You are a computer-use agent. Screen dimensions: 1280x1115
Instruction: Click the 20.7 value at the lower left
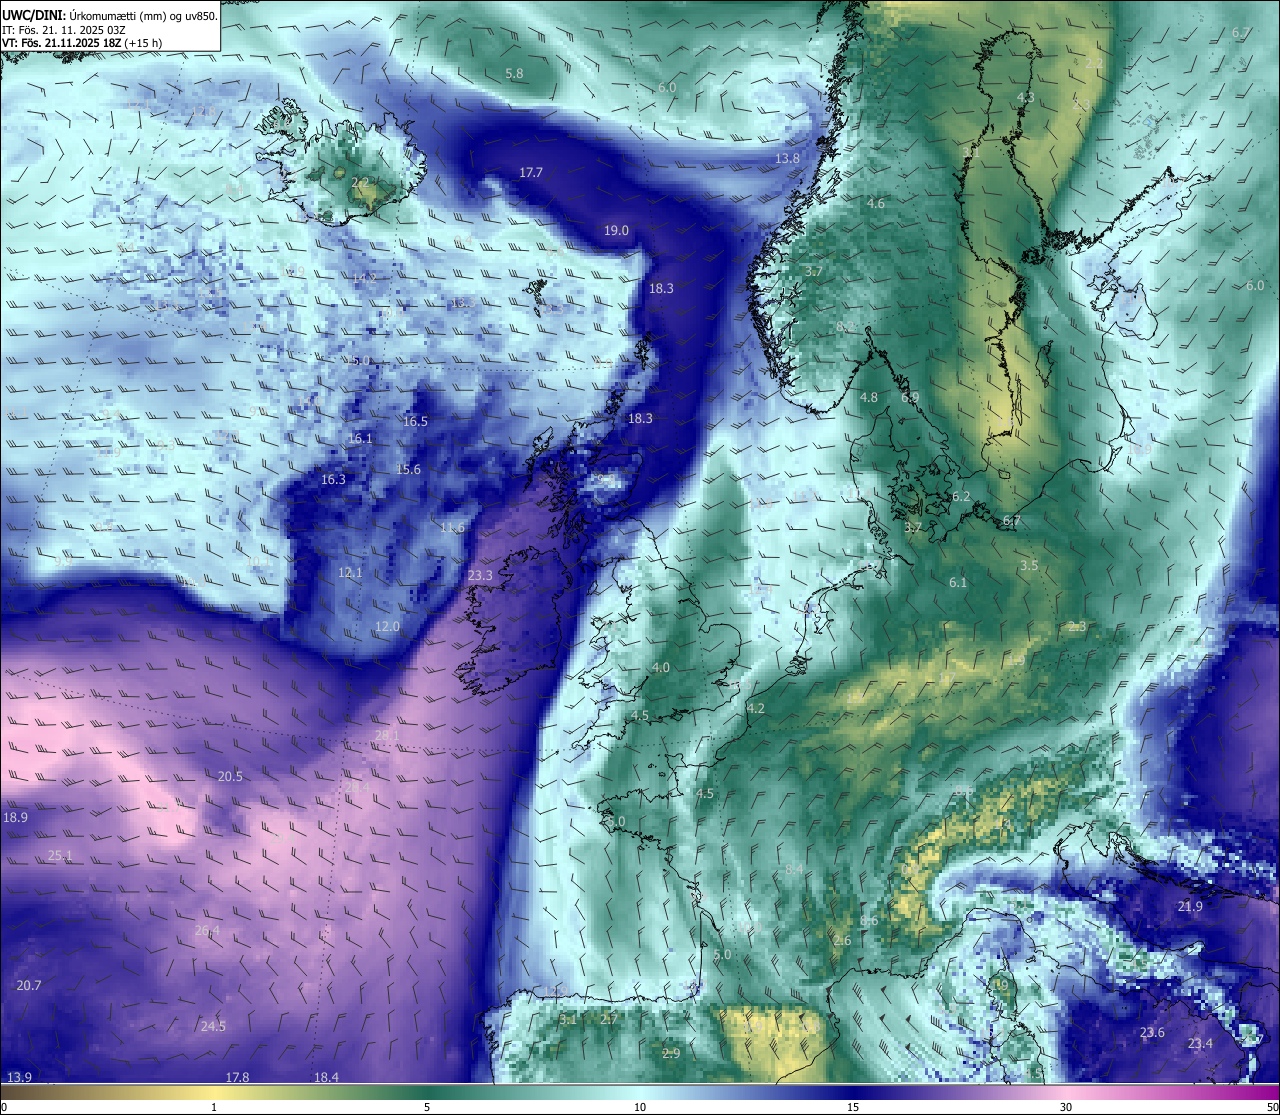(x=29, y=986)
